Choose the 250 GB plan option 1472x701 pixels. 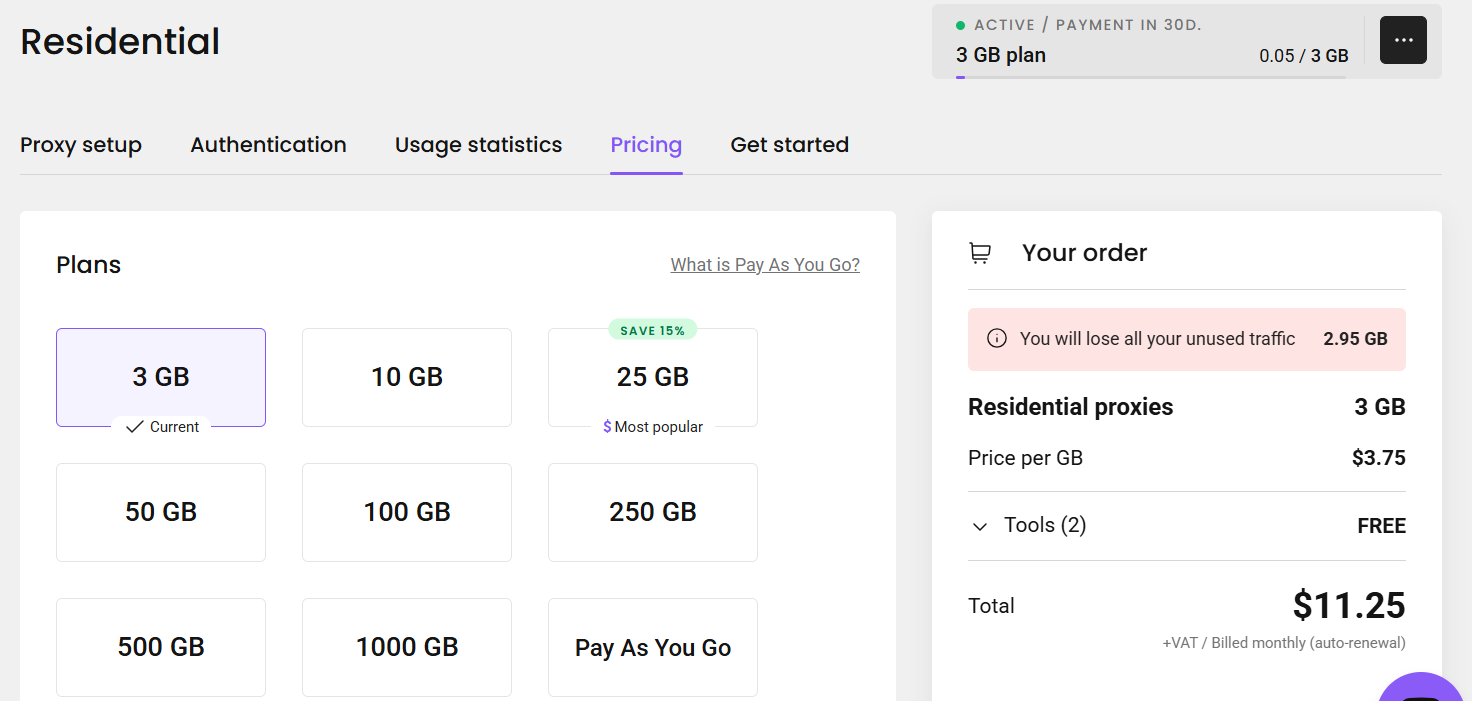click(653, 512)
